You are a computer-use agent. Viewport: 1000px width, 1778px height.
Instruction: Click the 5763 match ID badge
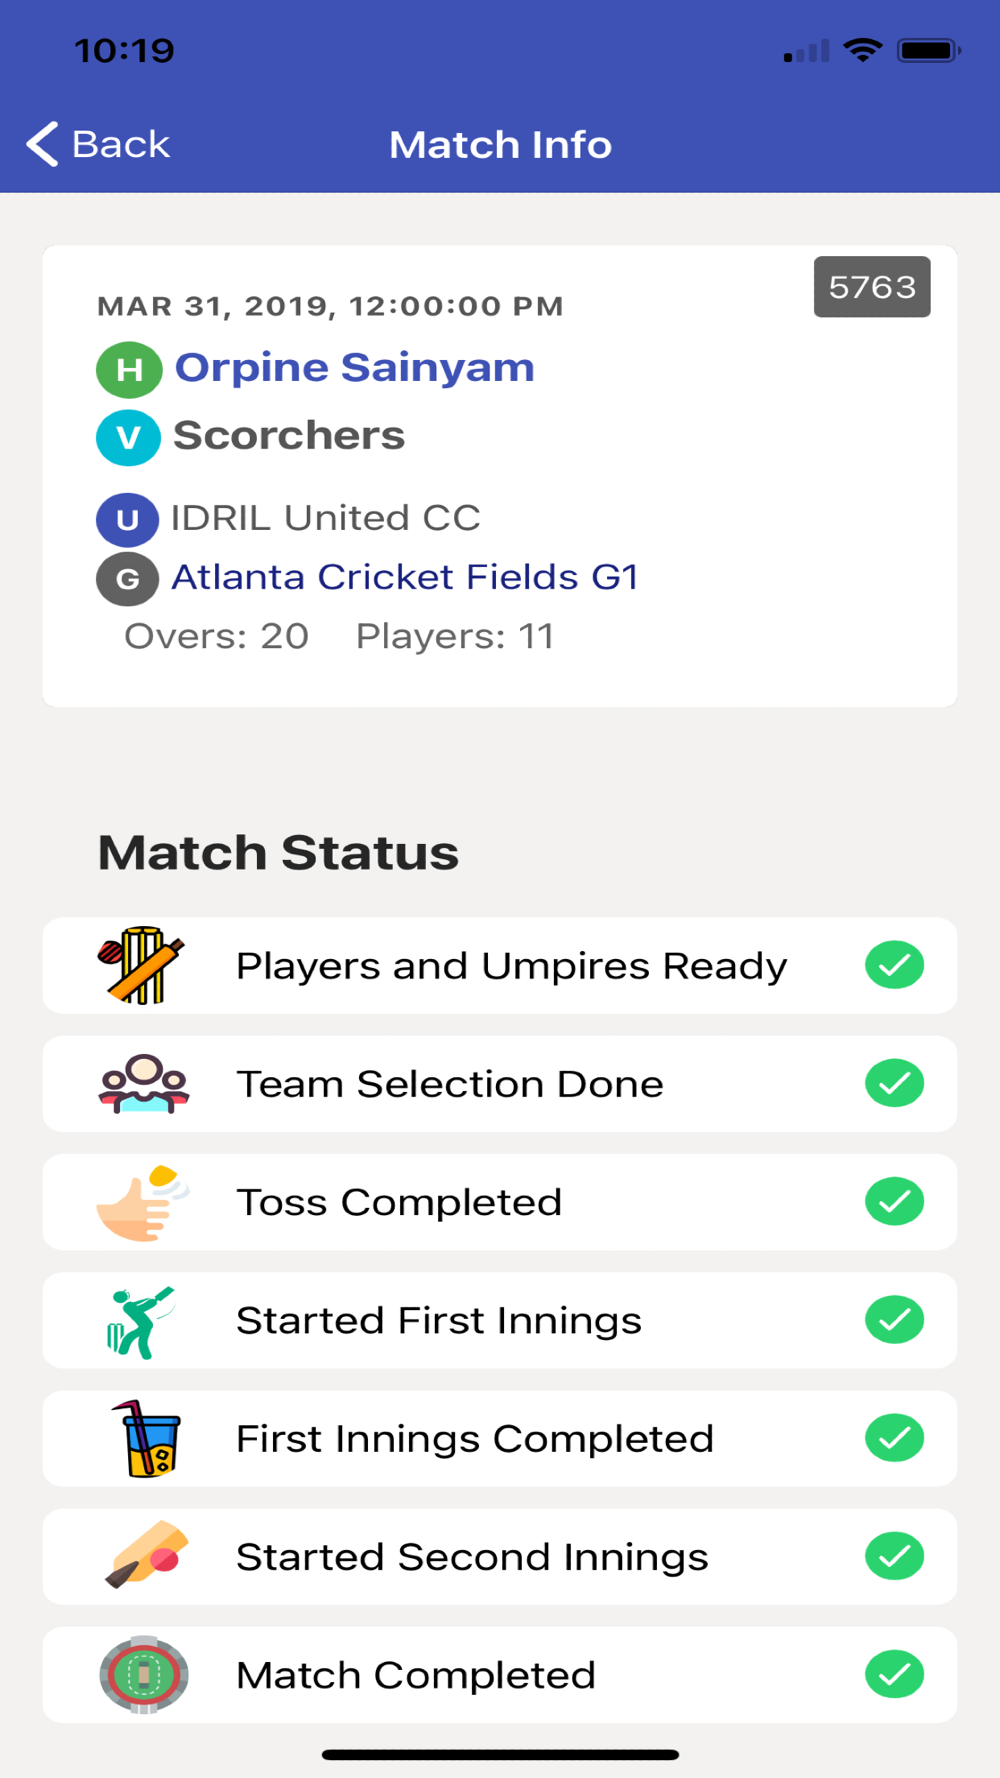[x=872, y=287]
